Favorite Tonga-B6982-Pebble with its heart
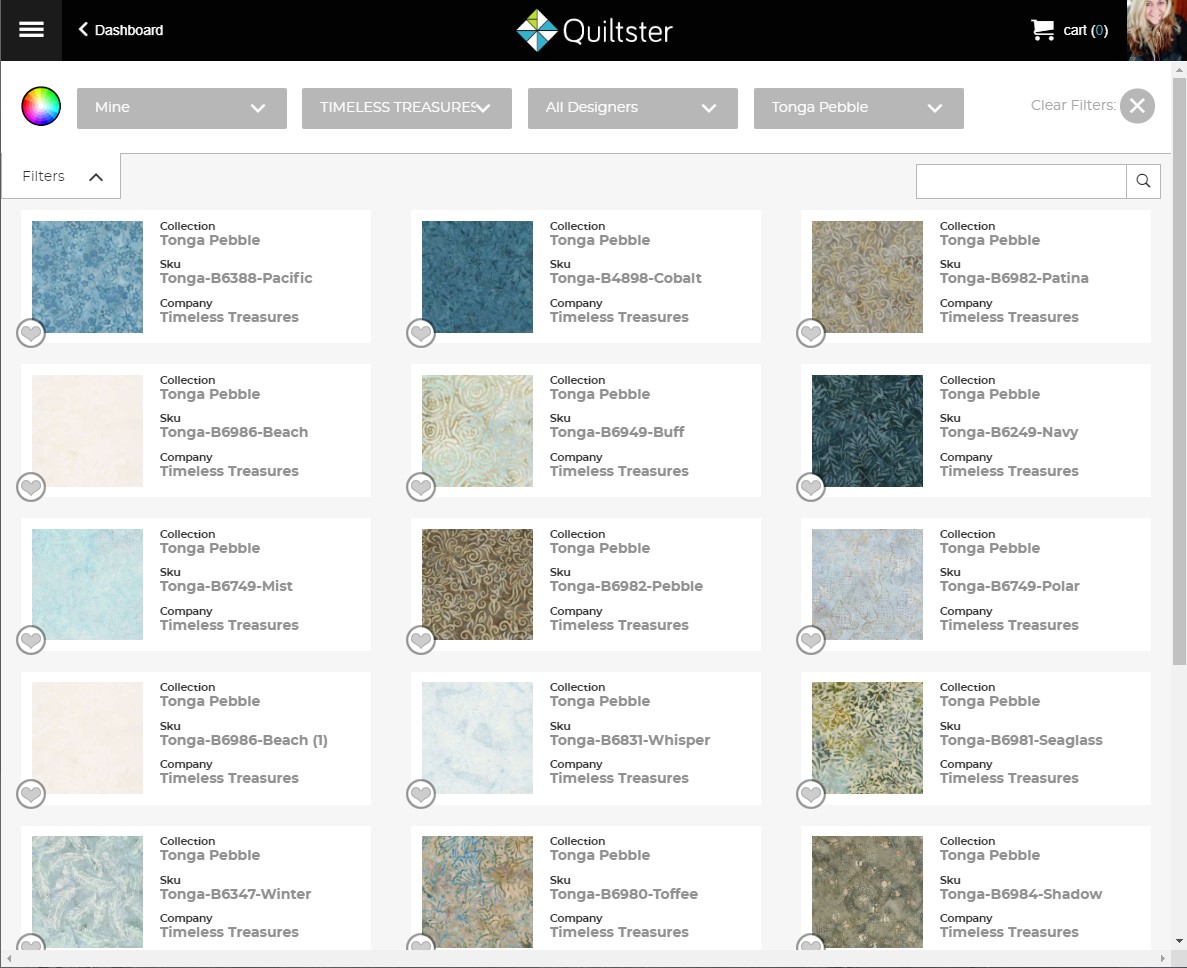Image resolution: width=1187 pixels, height=968 pixels. tap(421, 640)
